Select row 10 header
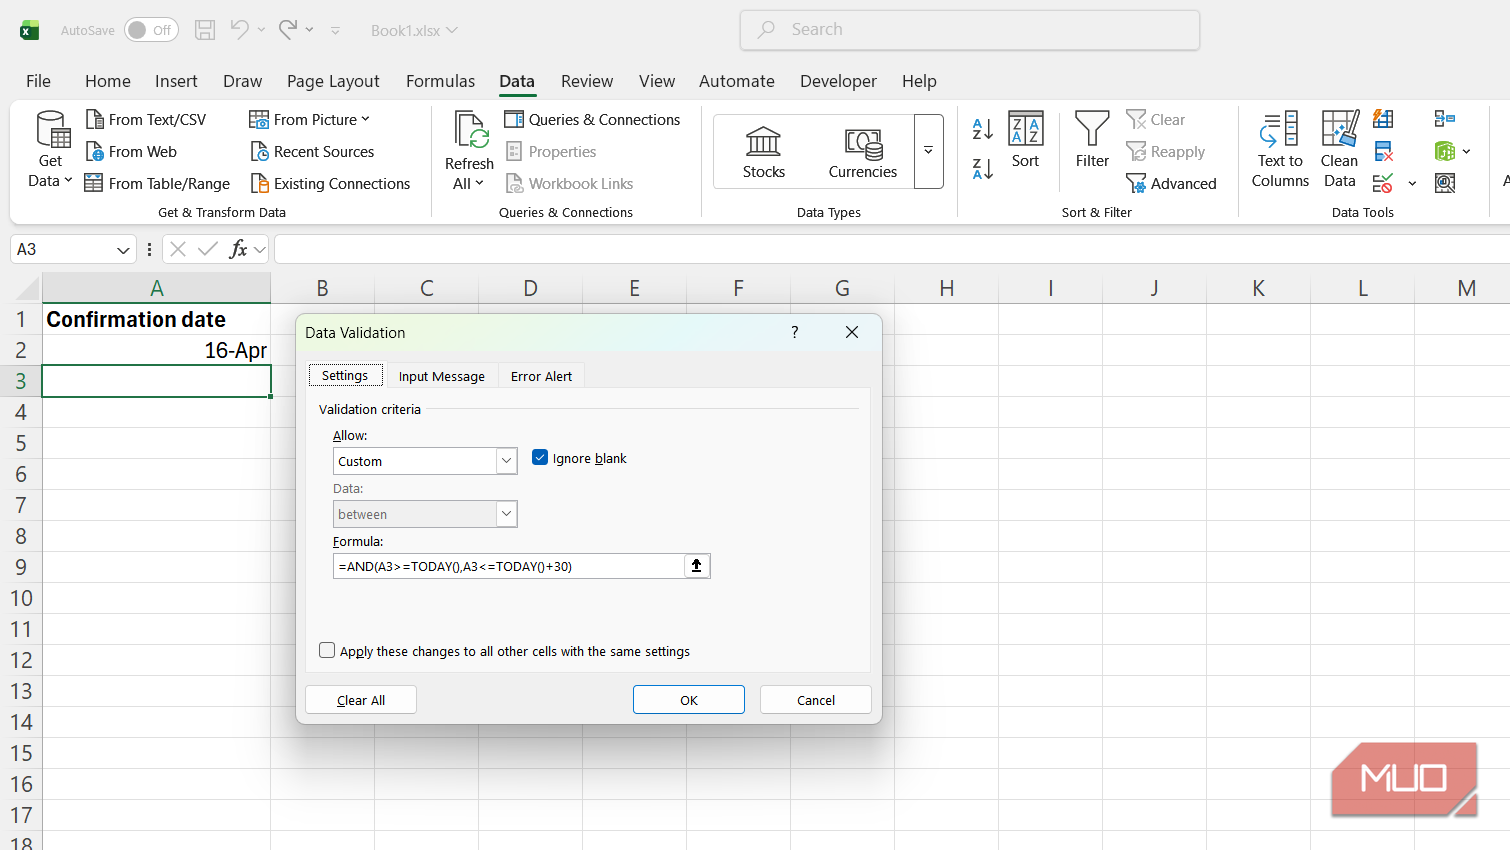The image size is (1510, 850). [x=21, y=598]
